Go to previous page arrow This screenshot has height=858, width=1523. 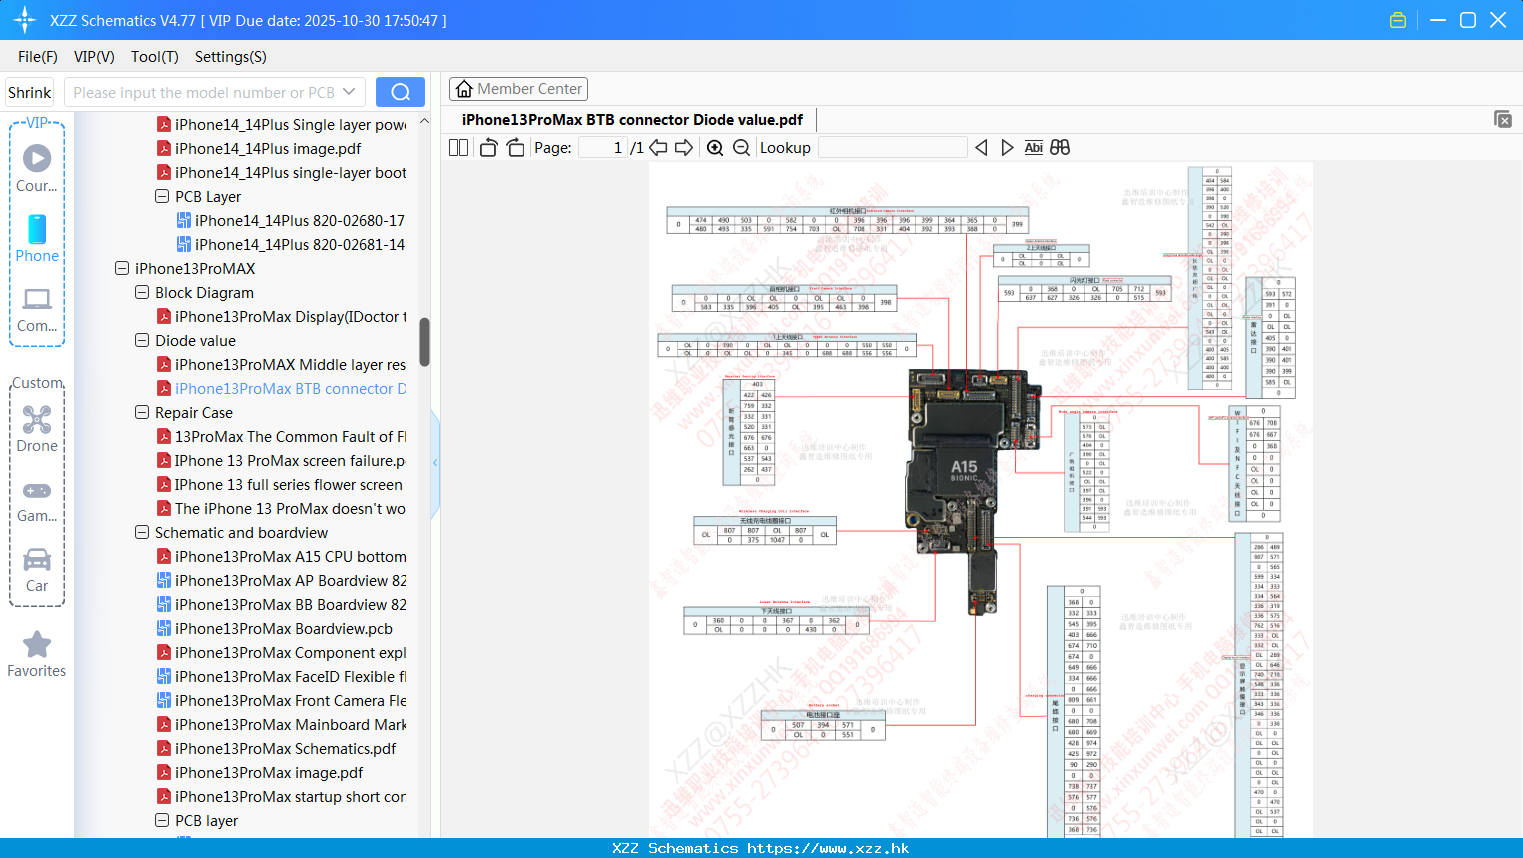click(x=658, y=147)
